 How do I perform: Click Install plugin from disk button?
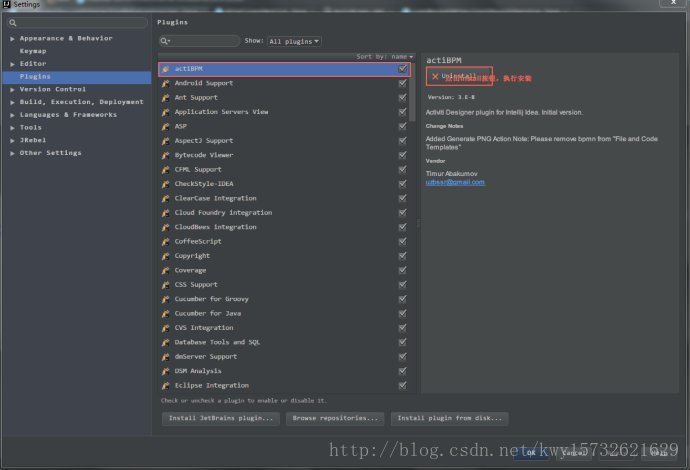(450, 419)
